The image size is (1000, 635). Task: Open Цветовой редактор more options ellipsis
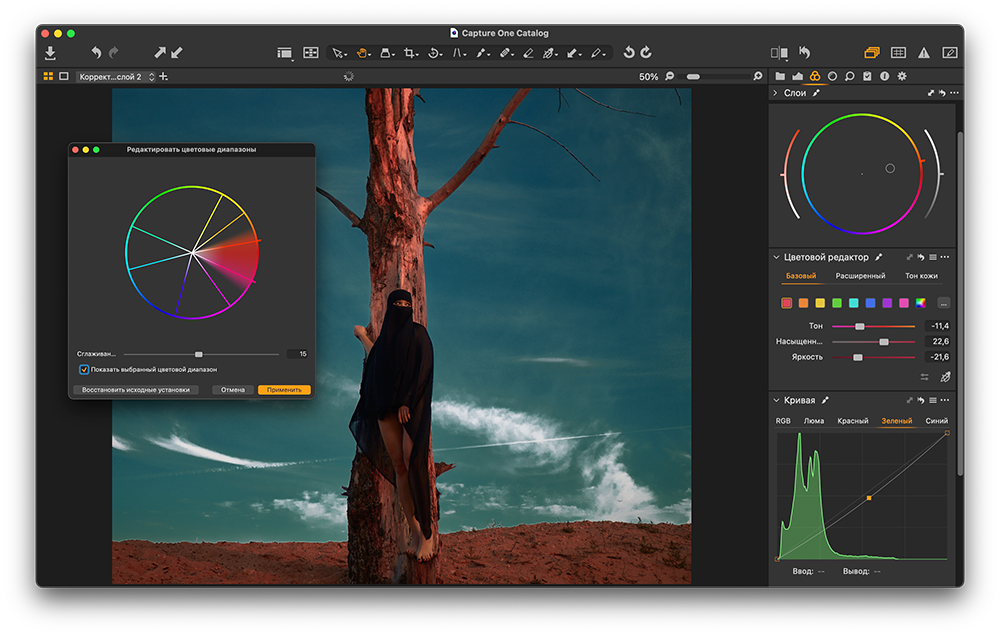(945, 258)
